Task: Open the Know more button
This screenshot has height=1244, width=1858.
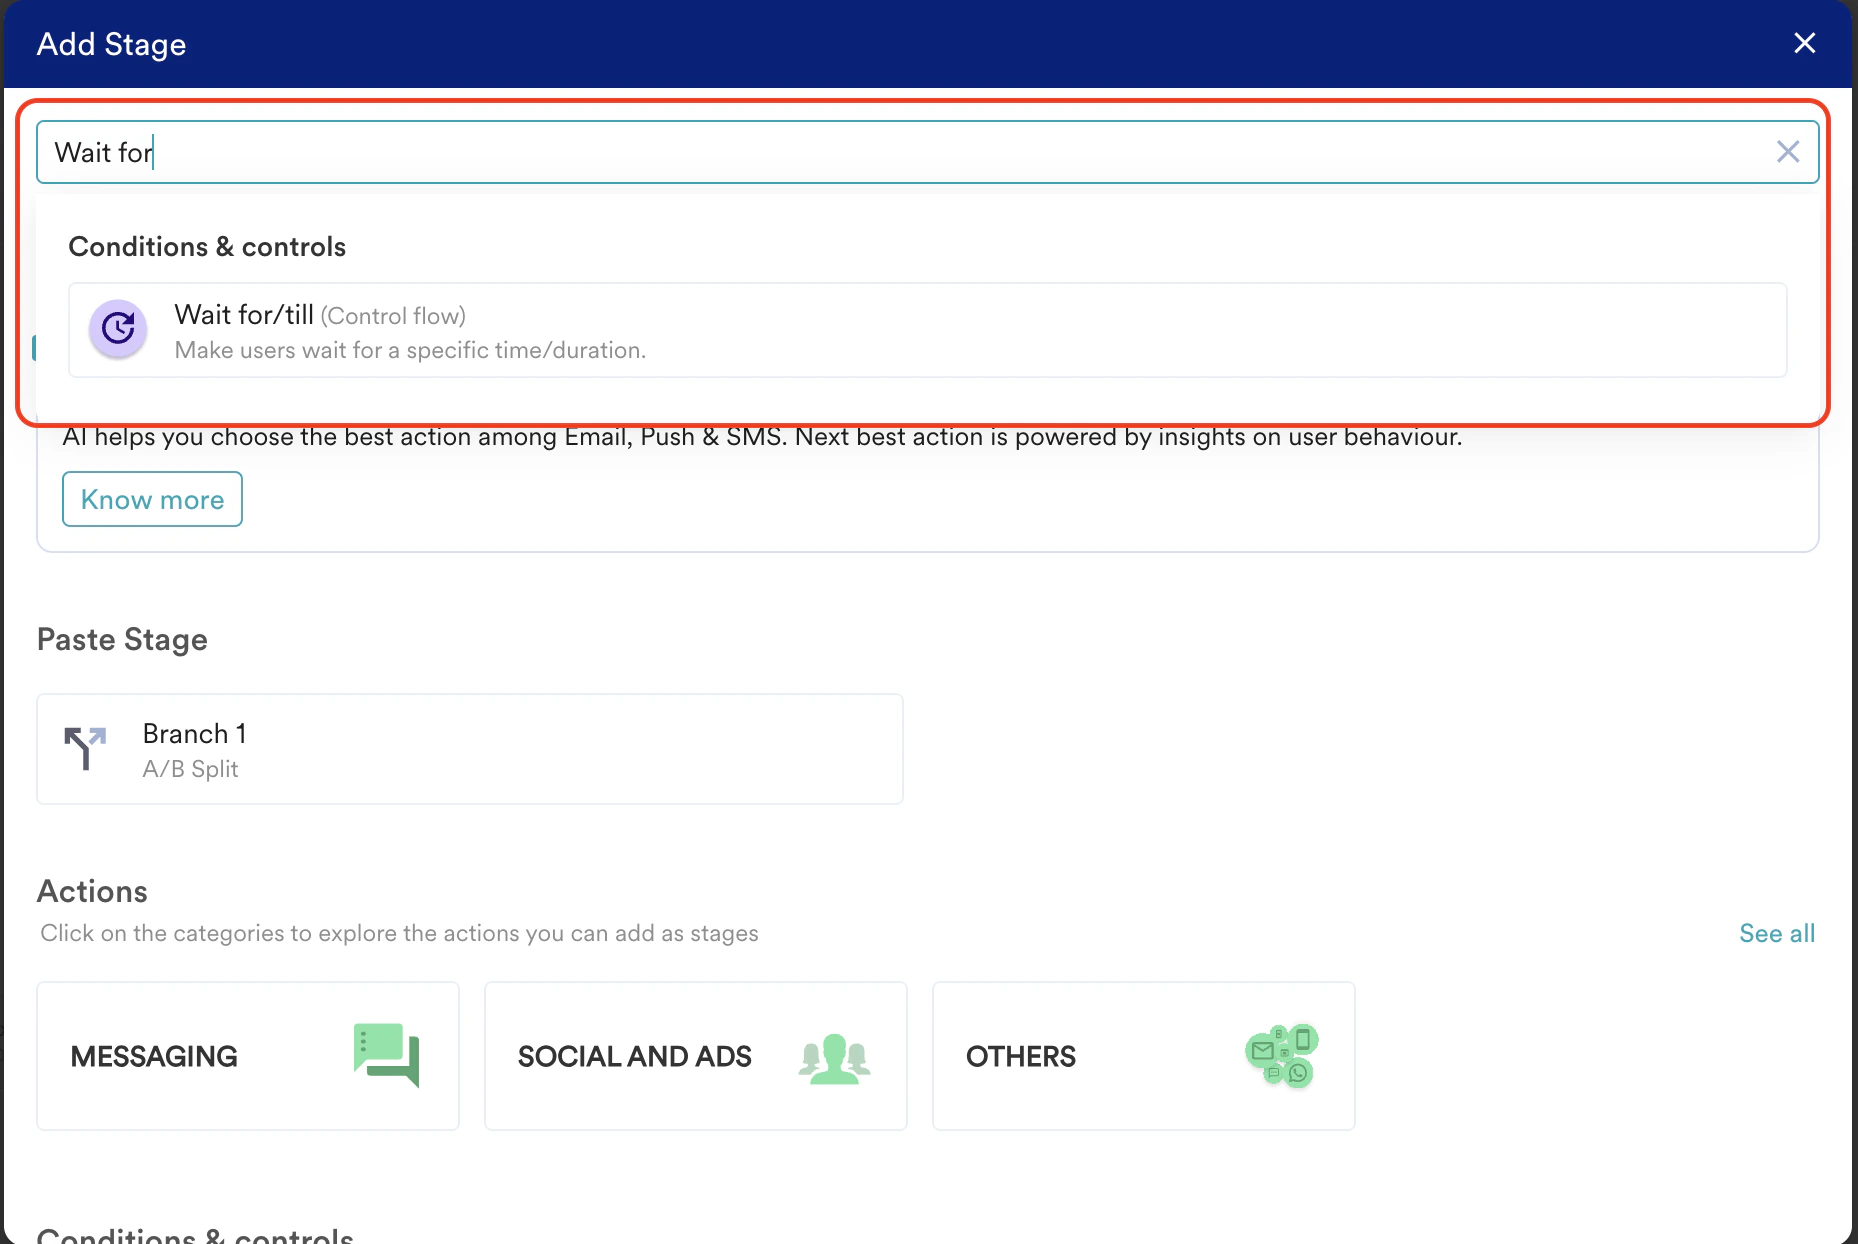Action: 152,499
